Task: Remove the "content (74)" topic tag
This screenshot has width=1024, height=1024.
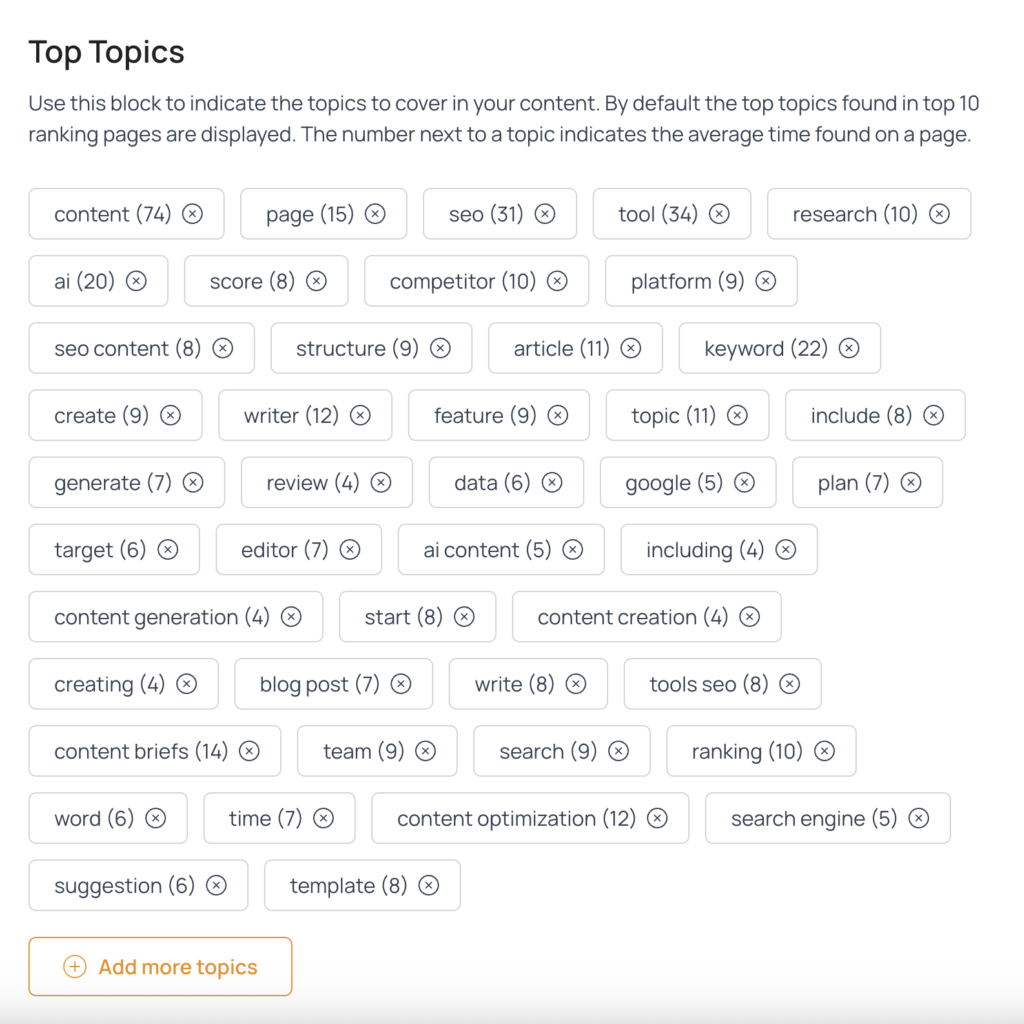Action: [193, 214]
